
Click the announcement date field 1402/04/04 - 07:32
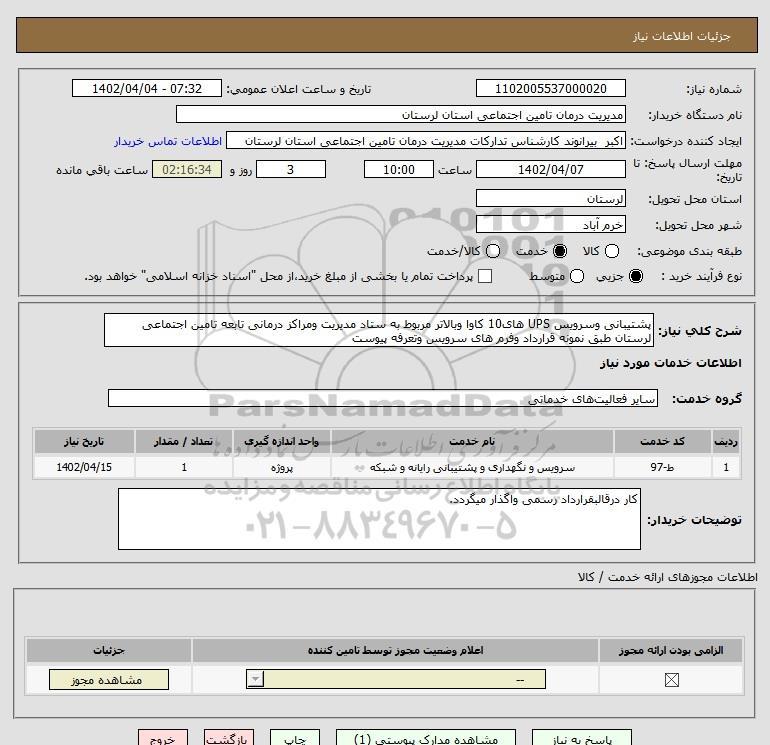146,88
